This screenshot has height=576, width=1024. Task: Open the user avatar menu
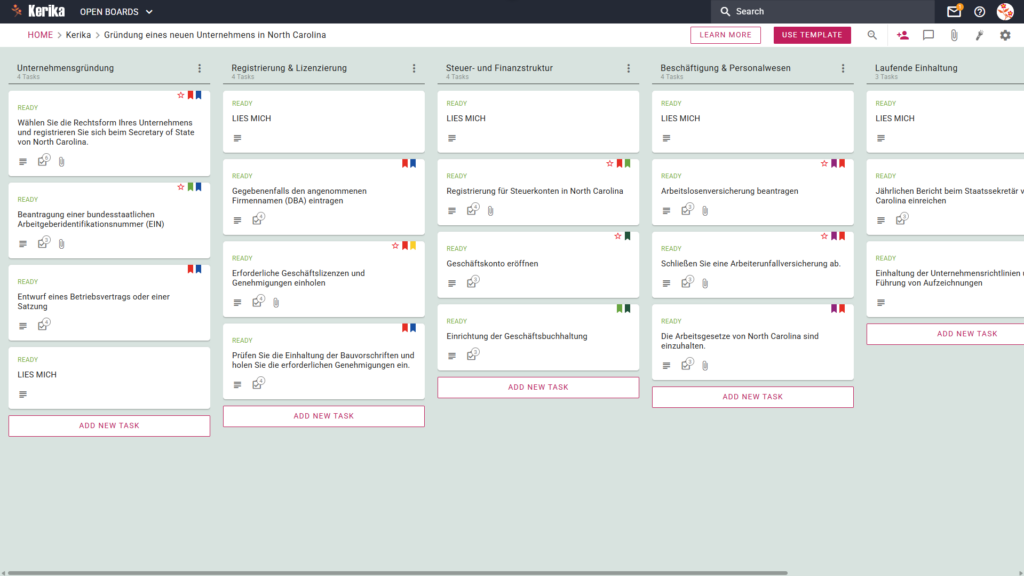pyautogui.click(x=1005, y=11)
